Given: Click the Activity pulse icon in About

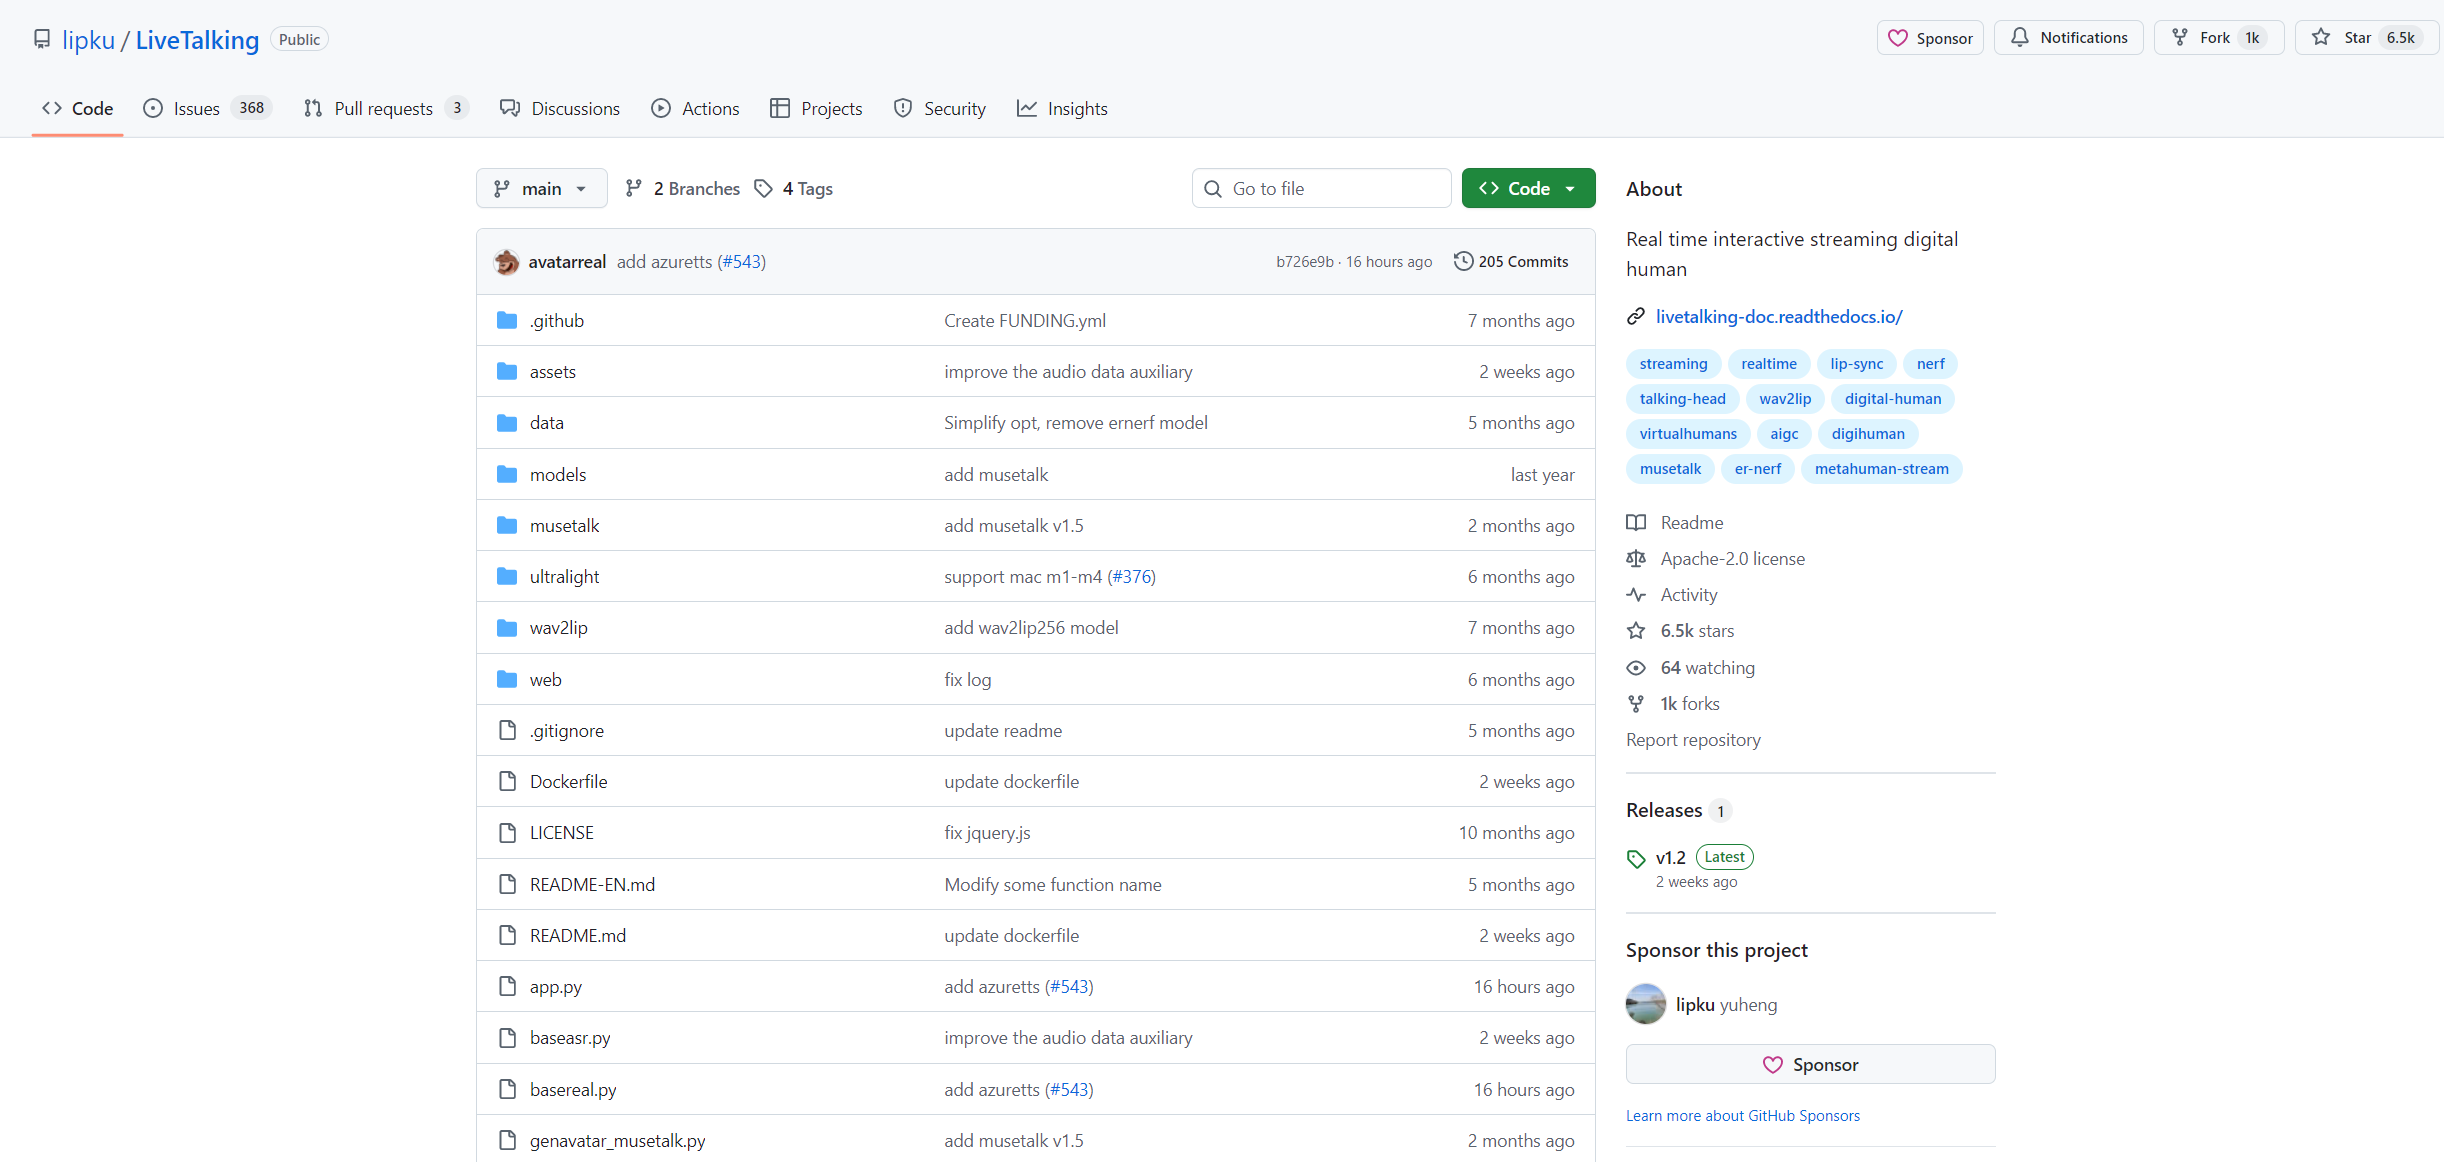Looking at the screenshot, I should pyautogui.click(x=1636, y=595).
